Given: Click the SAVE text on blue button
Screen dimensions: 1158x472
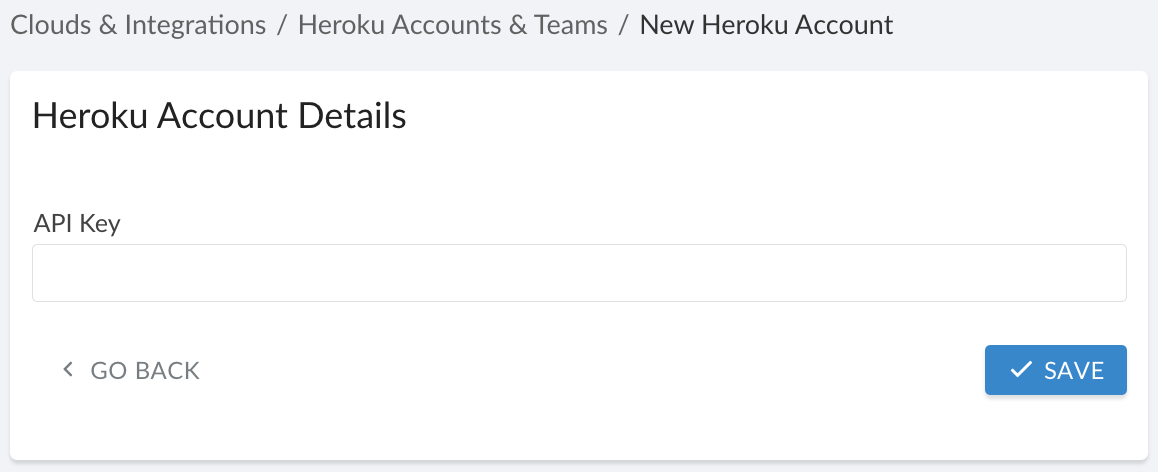Looking at the screenshot, I should [x=1074, y=371].
